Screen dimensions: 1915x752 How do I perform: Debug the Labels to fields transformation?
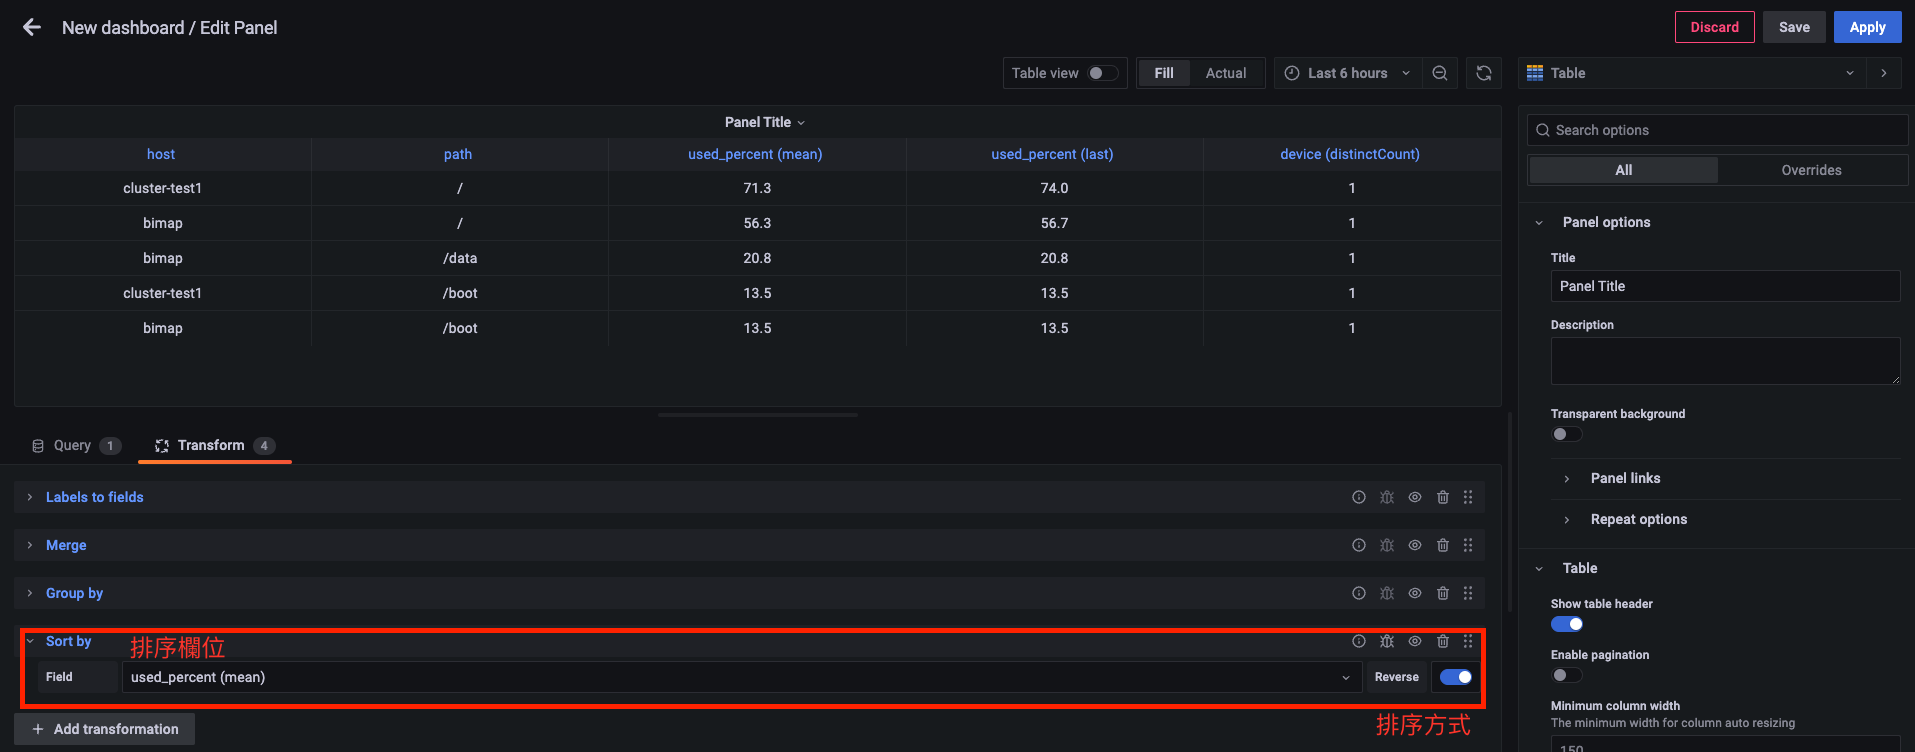[1387, 497]
